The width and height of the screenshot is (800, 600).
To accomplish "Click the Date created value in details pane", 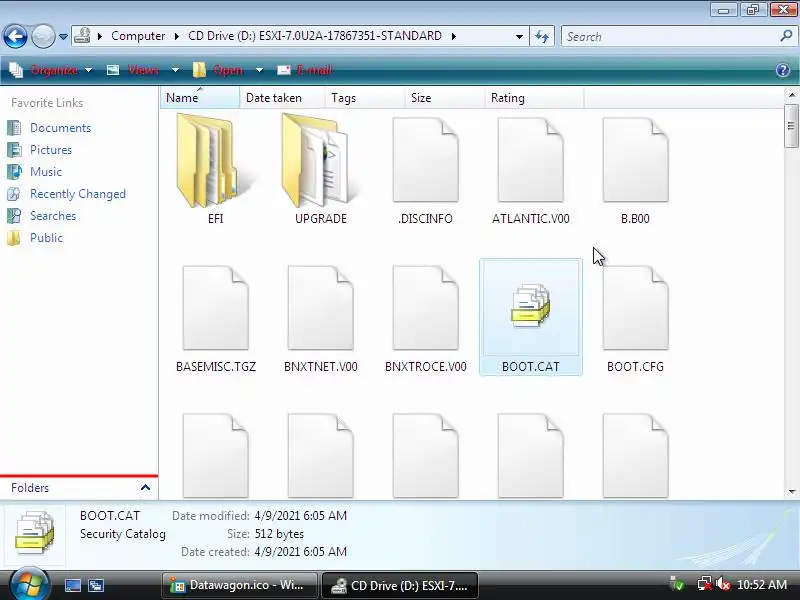I will (301, 552).
